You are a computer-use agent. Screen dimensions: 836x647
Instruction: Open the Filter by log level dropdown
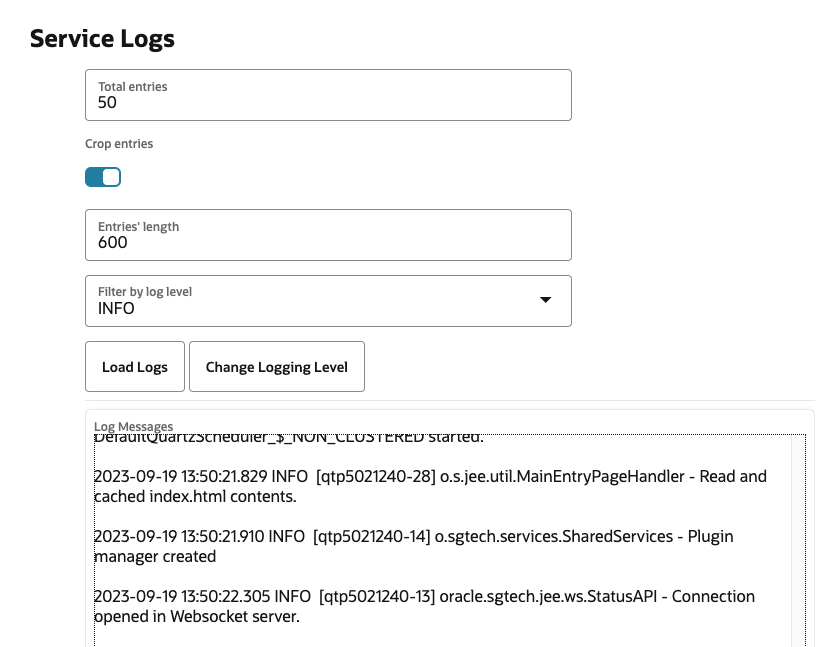tap(328, 301)
